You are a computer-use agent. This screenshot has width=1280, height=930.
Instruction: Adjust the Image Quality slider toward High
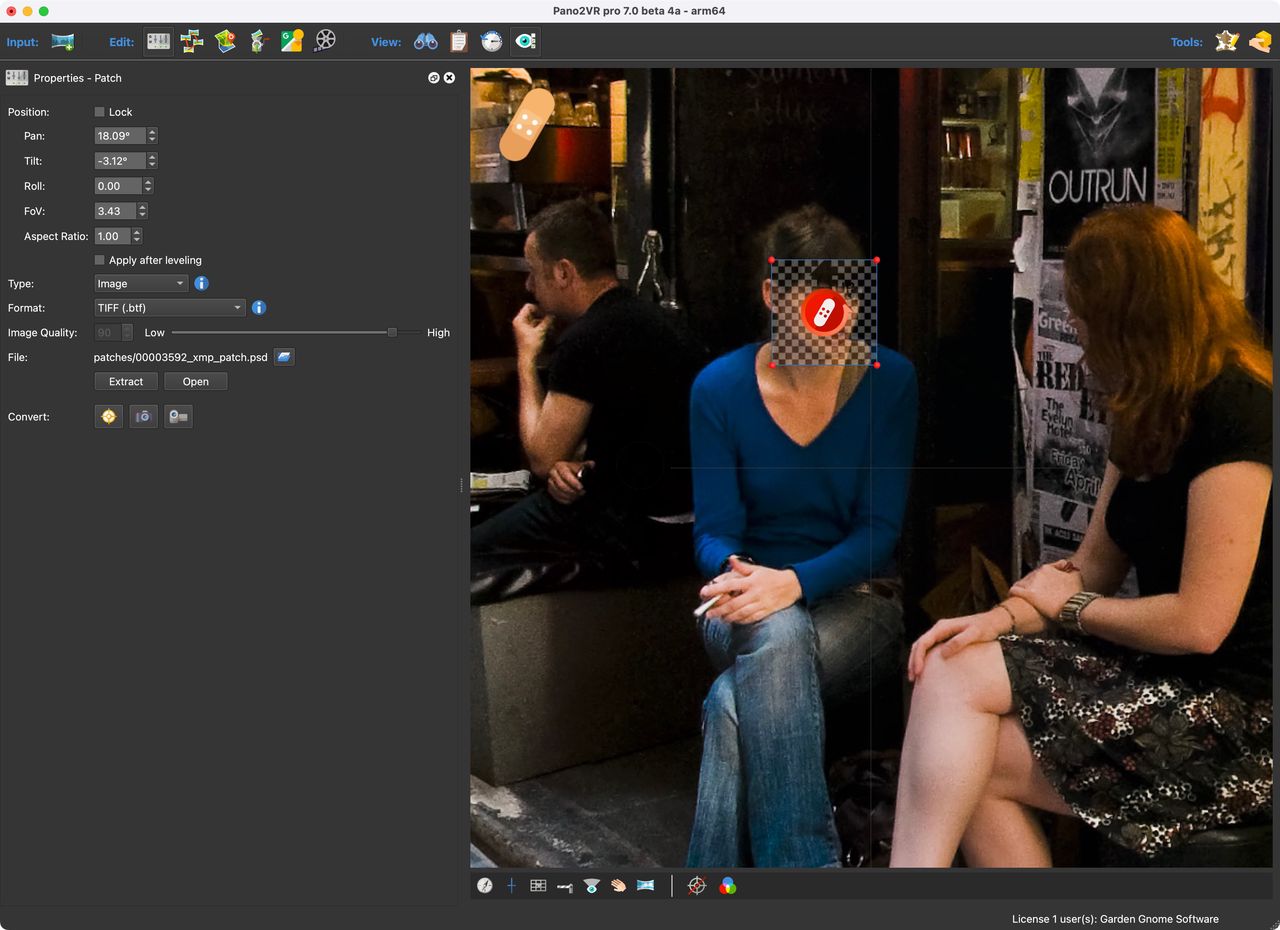pyautogui.click(x=391, y=332)
